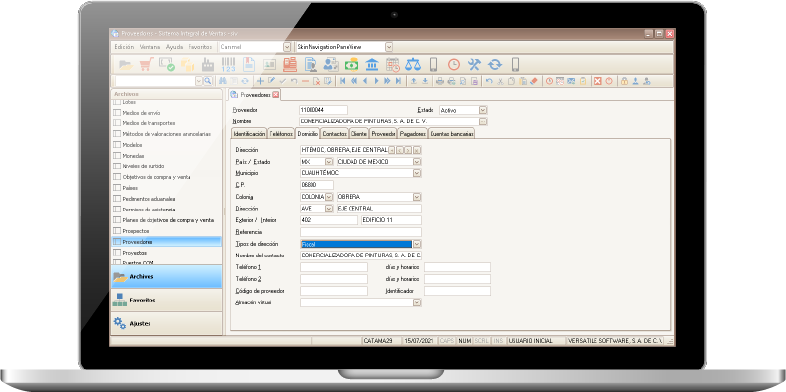Click the printer icon in small toolbar
This screenshot has width=786, height=392.
(440, 81)
